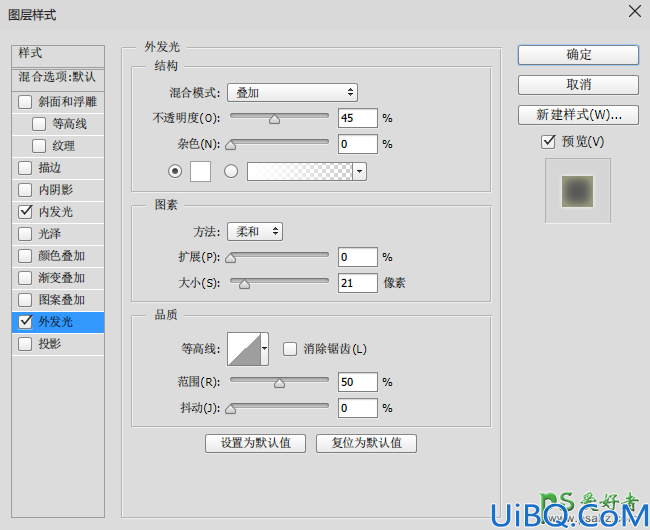
Task: Enable 颜色叠加 checkbox
Action: tap(25, 256)
